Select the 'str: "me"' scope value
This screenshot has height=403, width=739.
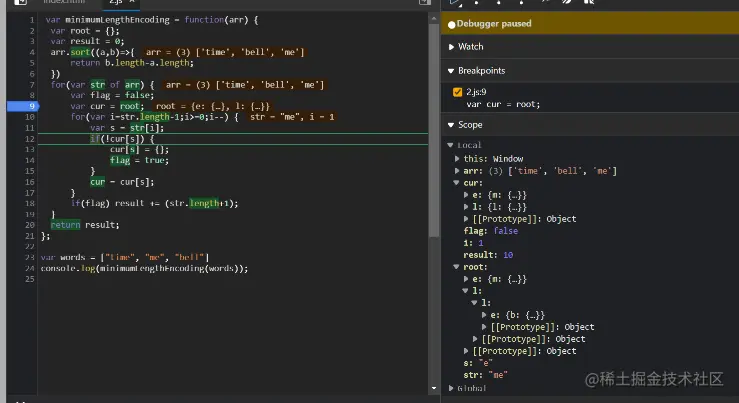click(x=485, y=375)
